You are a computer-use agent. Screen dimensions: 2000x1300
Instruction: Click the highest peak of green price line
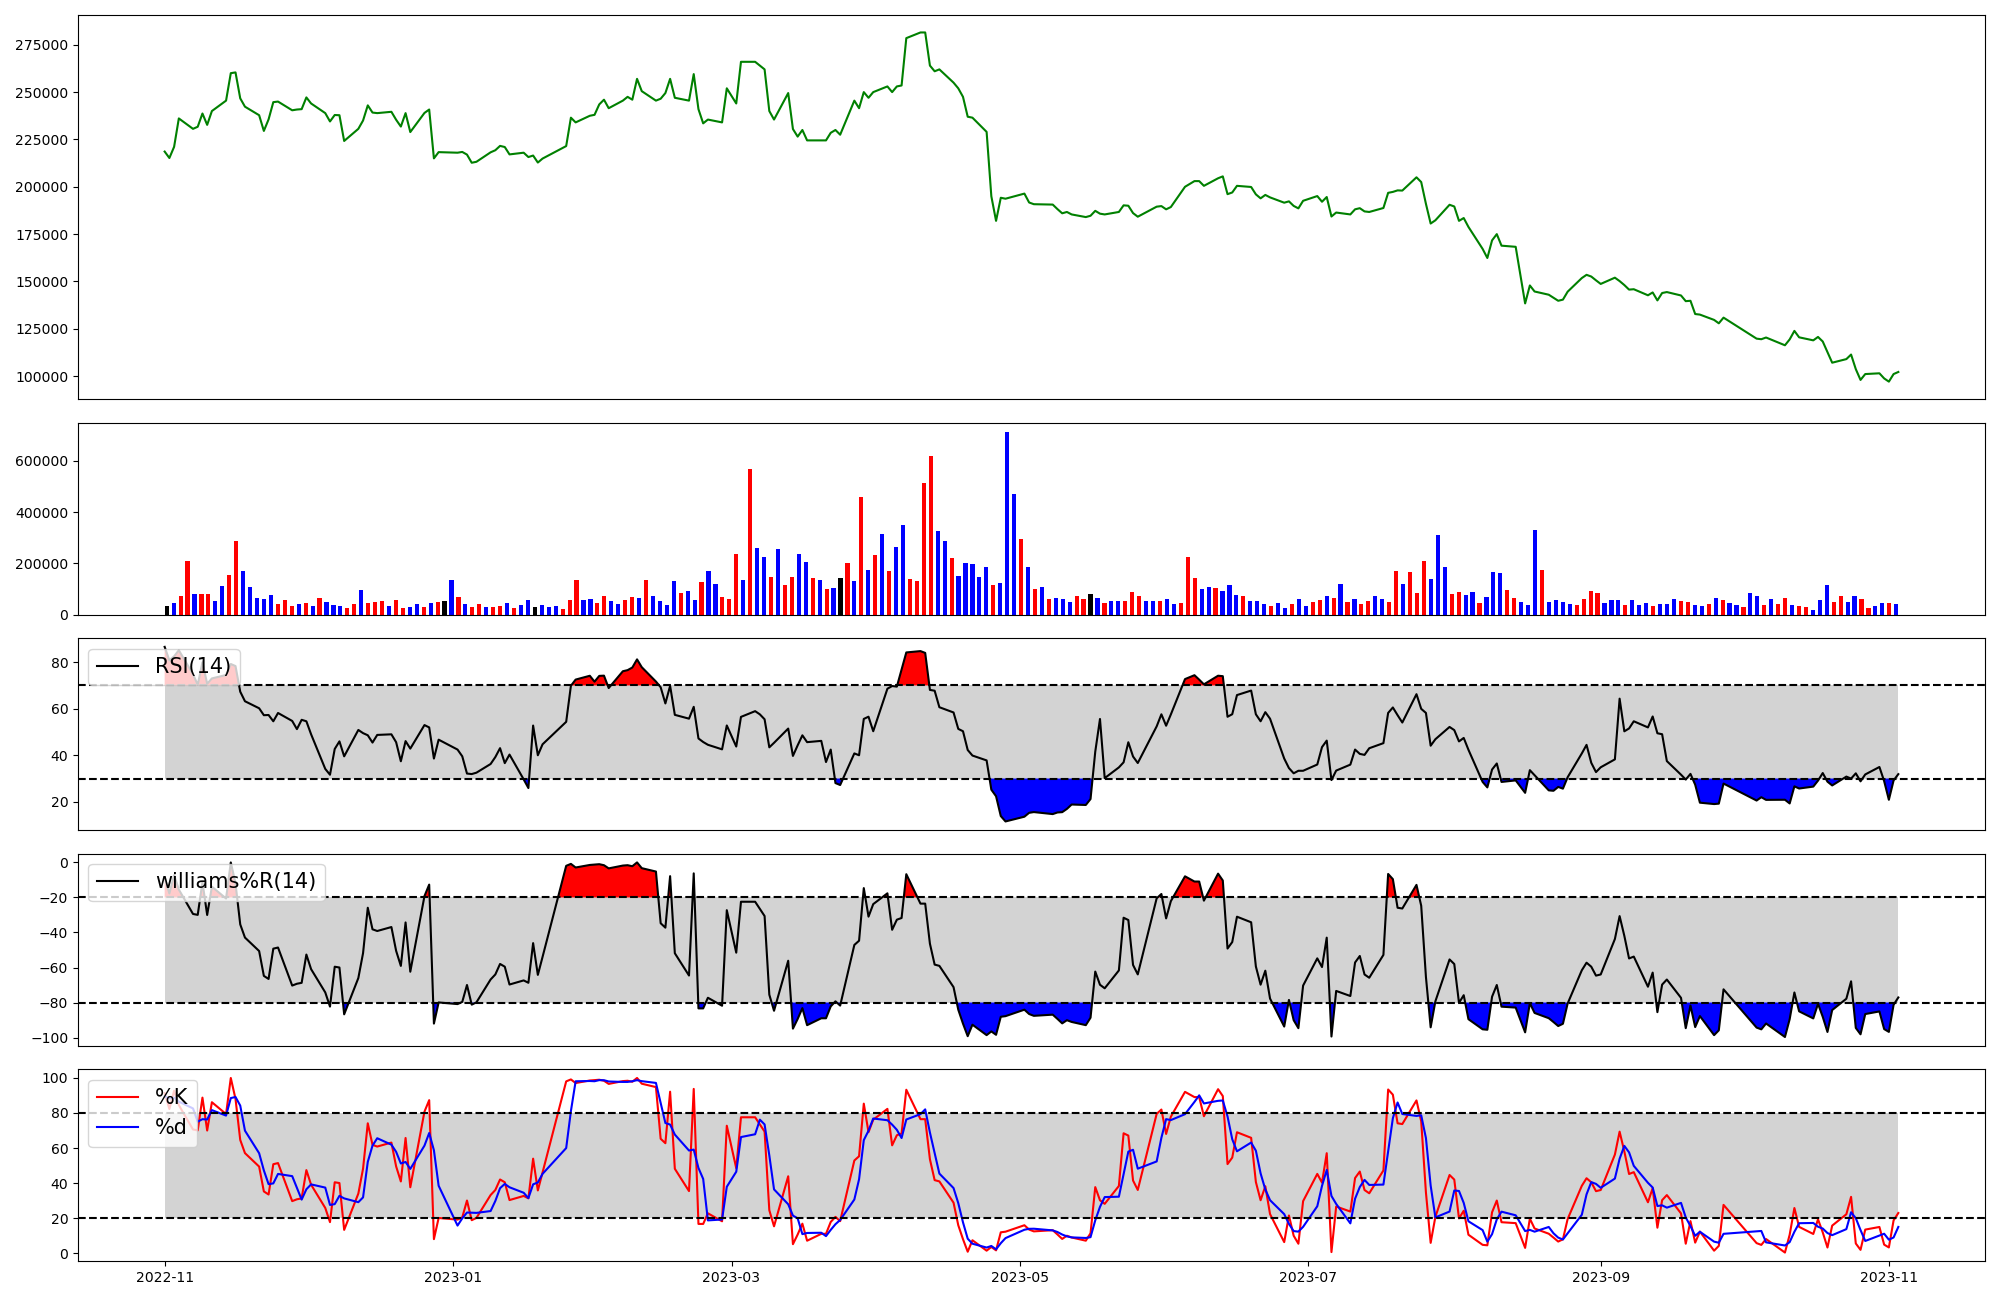[x=921, y=33]
